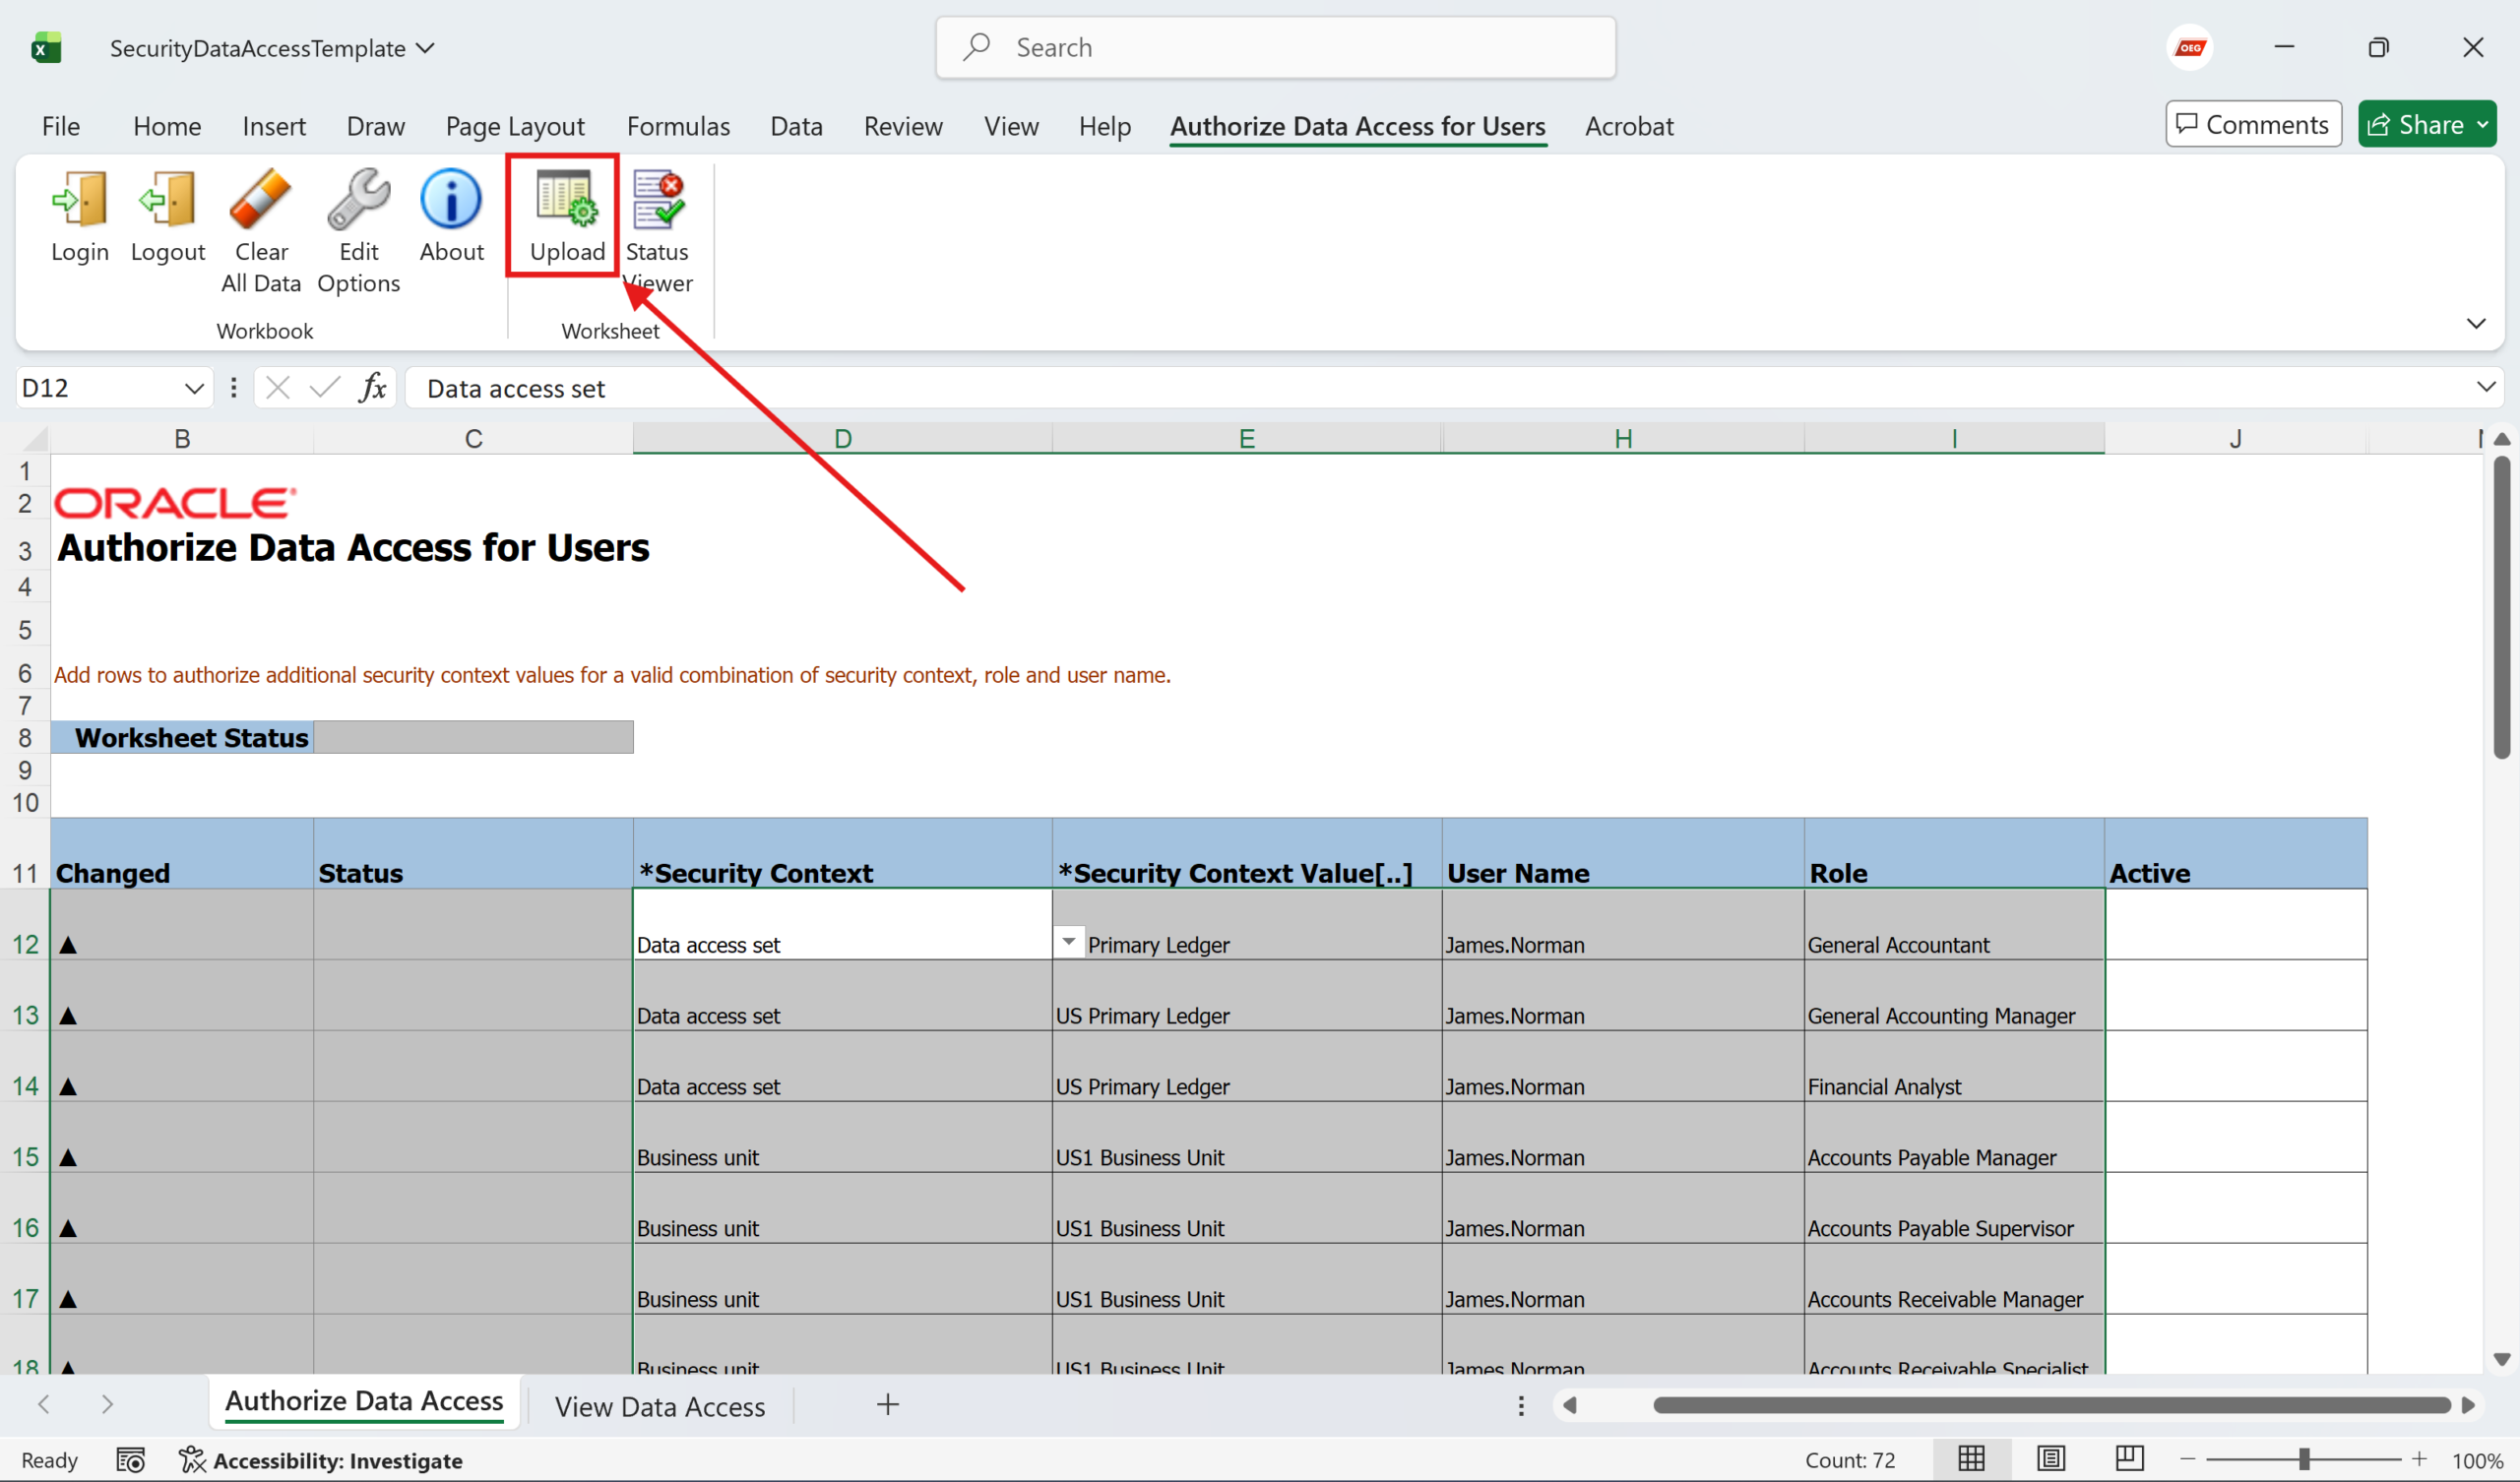Click the Search box

pos(1275,47)
